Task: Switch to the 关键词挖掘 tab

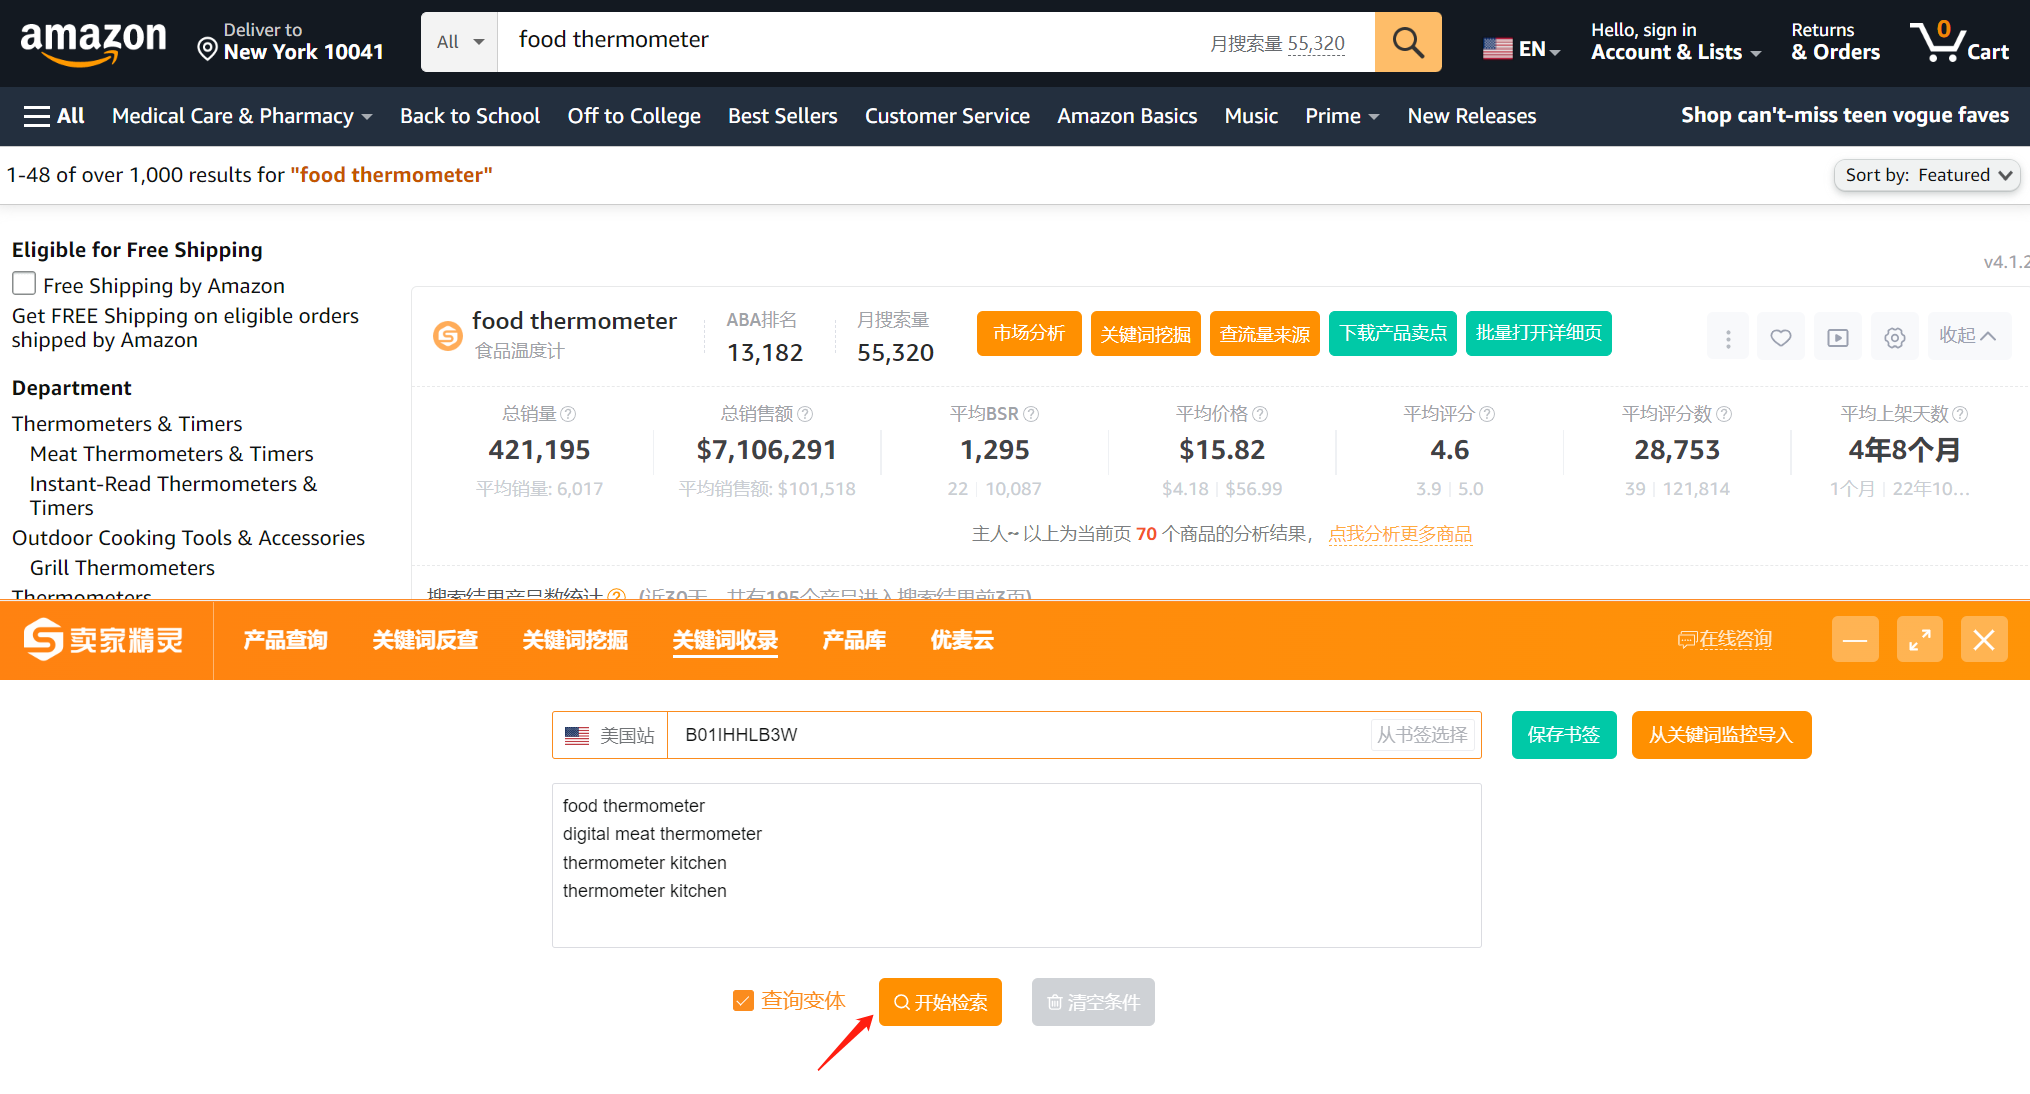Action: 575,640
